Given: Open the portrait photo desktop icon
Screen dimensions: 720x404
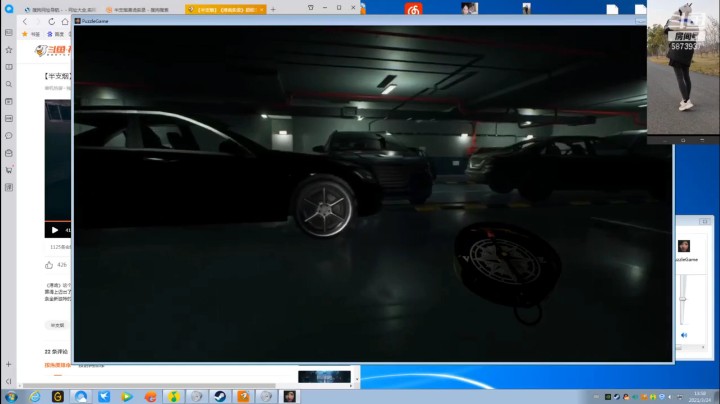Looking at the screenshot, I should pyautogui.click(x=469, y=8).
